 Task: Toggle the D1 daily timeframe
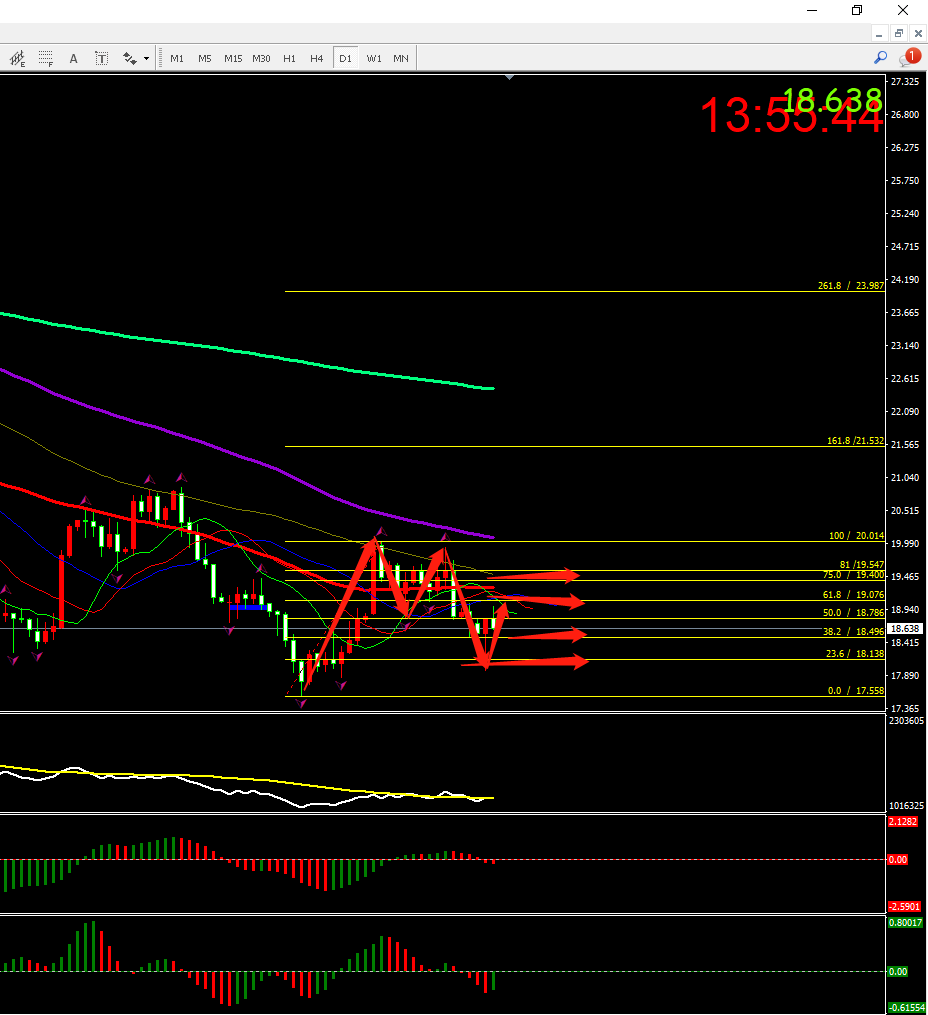[345, 58]
